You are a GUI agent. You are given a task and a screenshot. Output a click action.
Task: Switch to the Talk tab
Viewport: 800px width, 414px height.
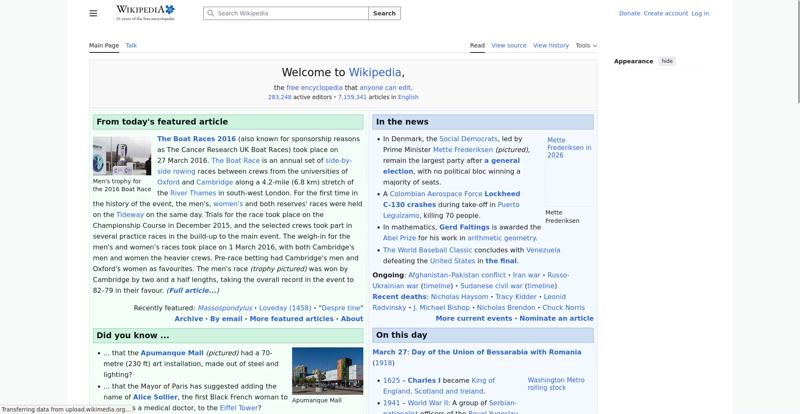(x=131, y=45)
